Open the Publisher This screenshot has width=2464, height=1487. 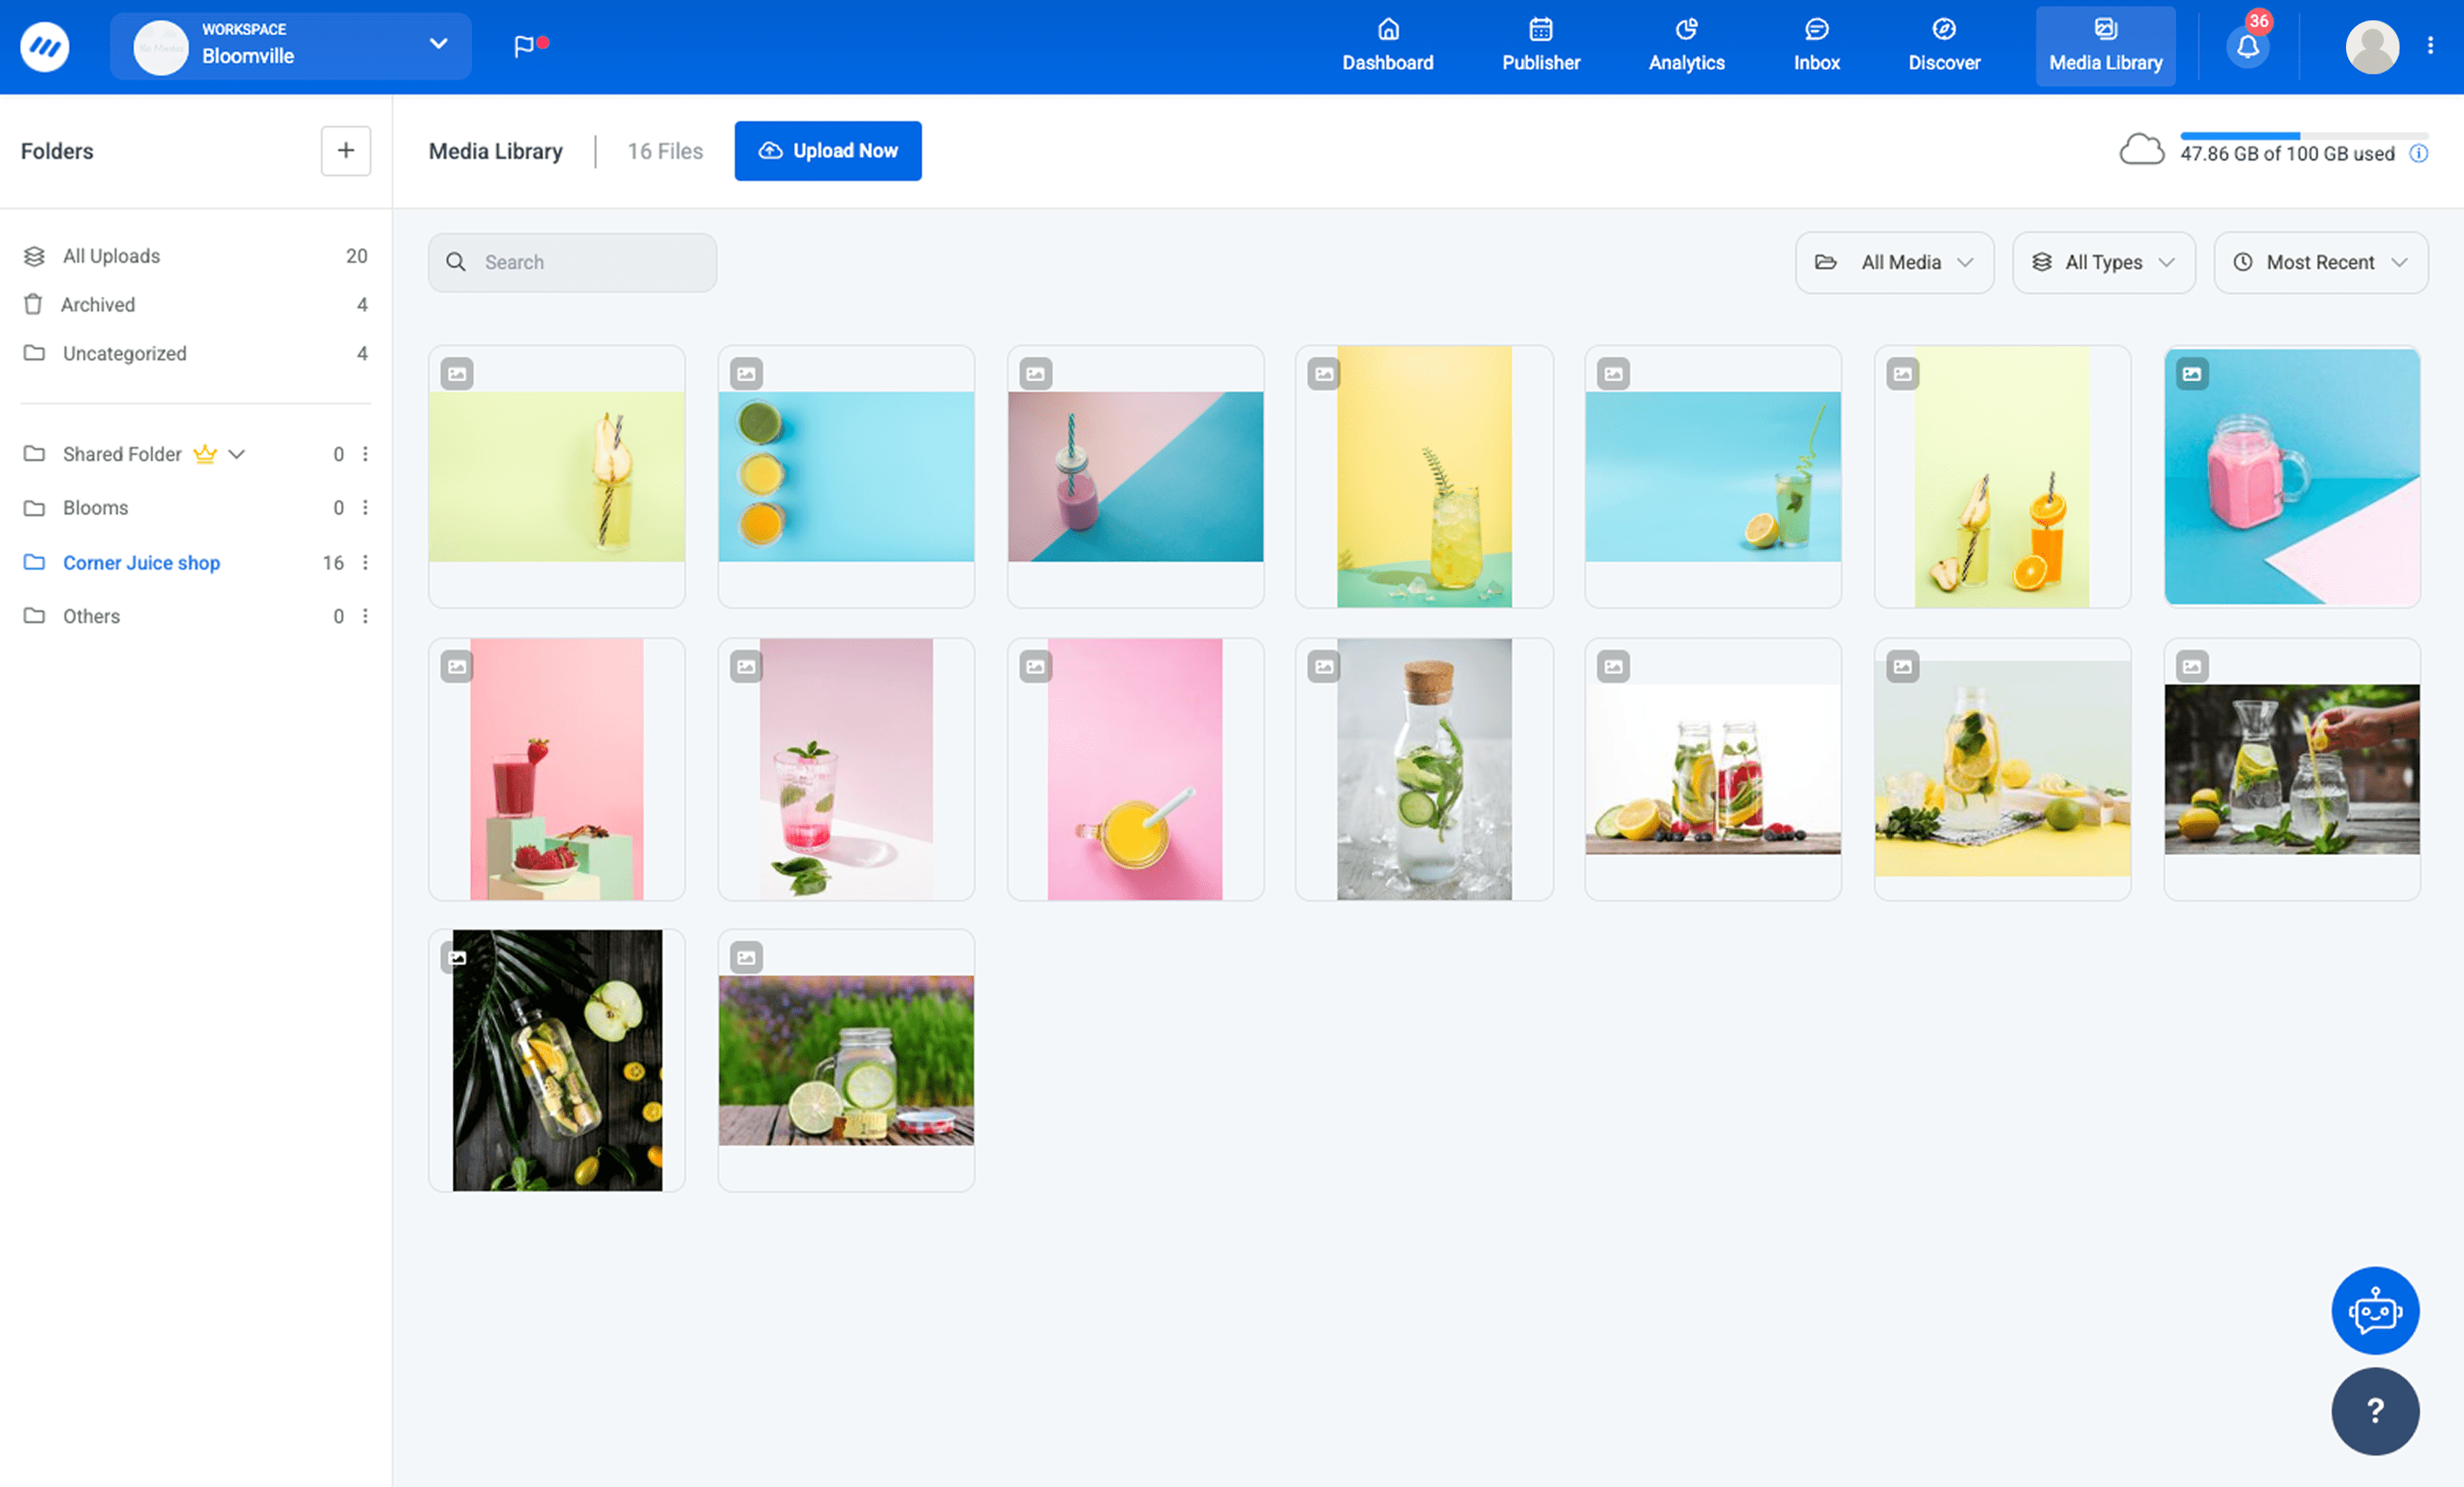pyautogui.click(x=1539, y=46)
